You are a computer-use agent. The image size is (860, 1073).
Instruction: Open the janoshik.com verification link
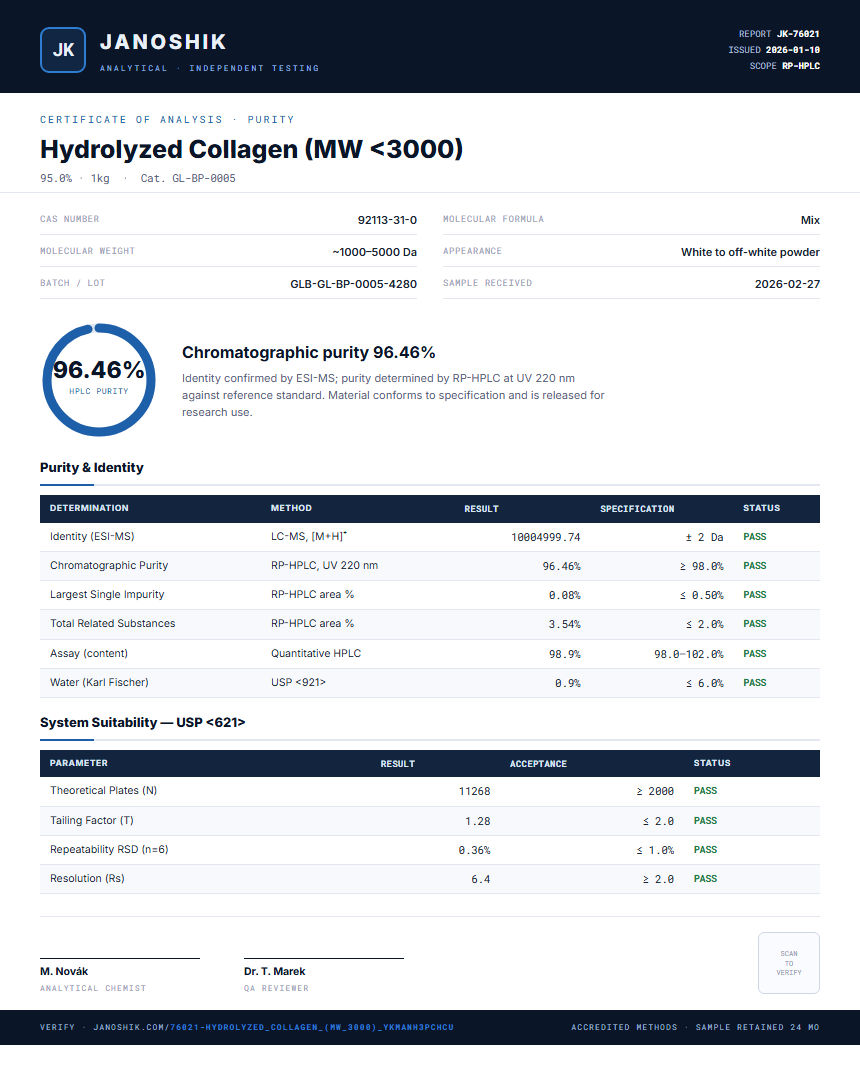(274, 1027)
